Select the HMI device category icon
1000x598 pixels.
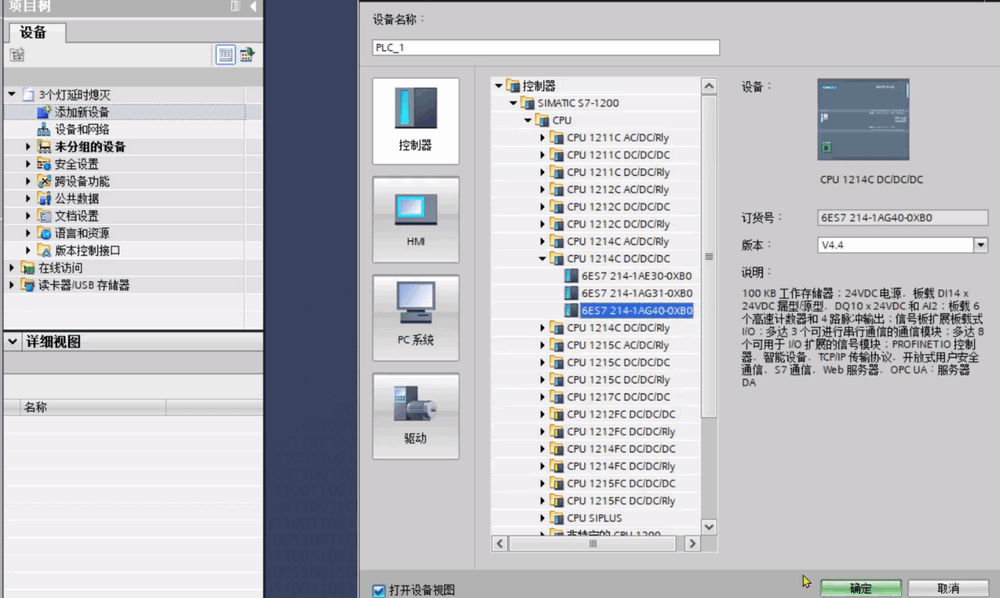point(415,219)
